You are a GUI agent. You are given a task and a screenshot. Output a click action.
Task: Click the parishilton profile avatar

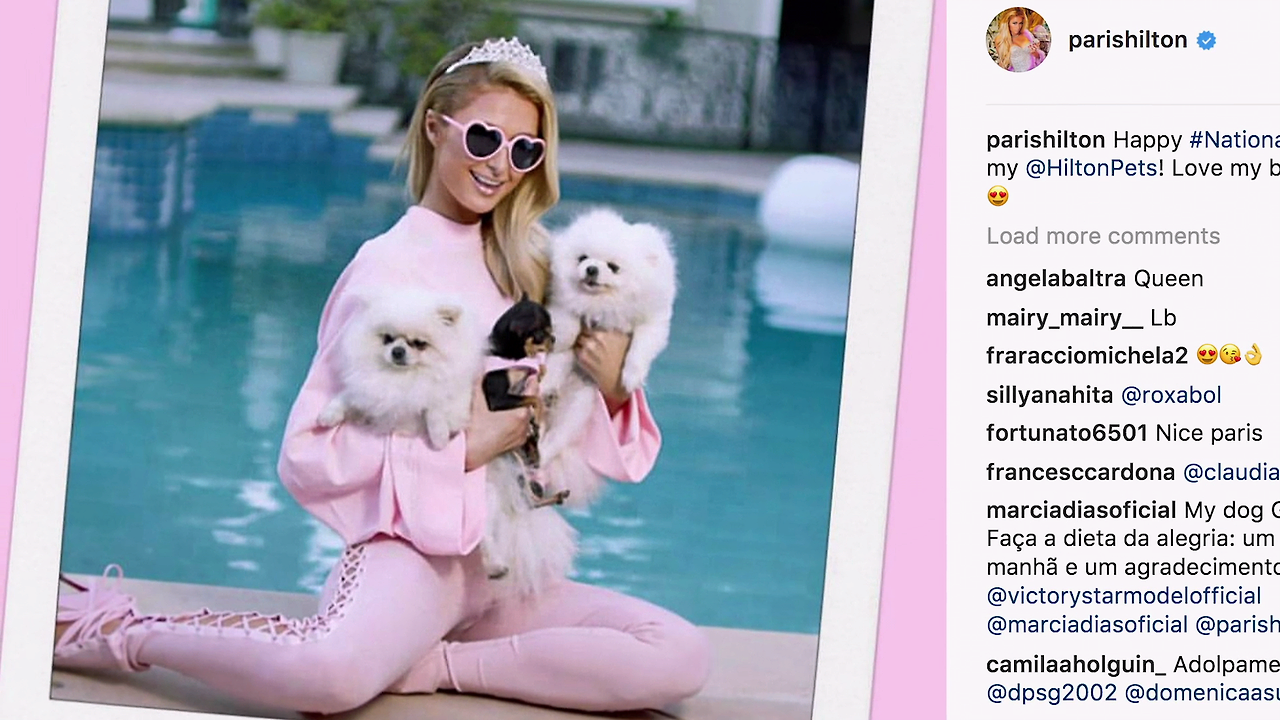(1018, 40)
